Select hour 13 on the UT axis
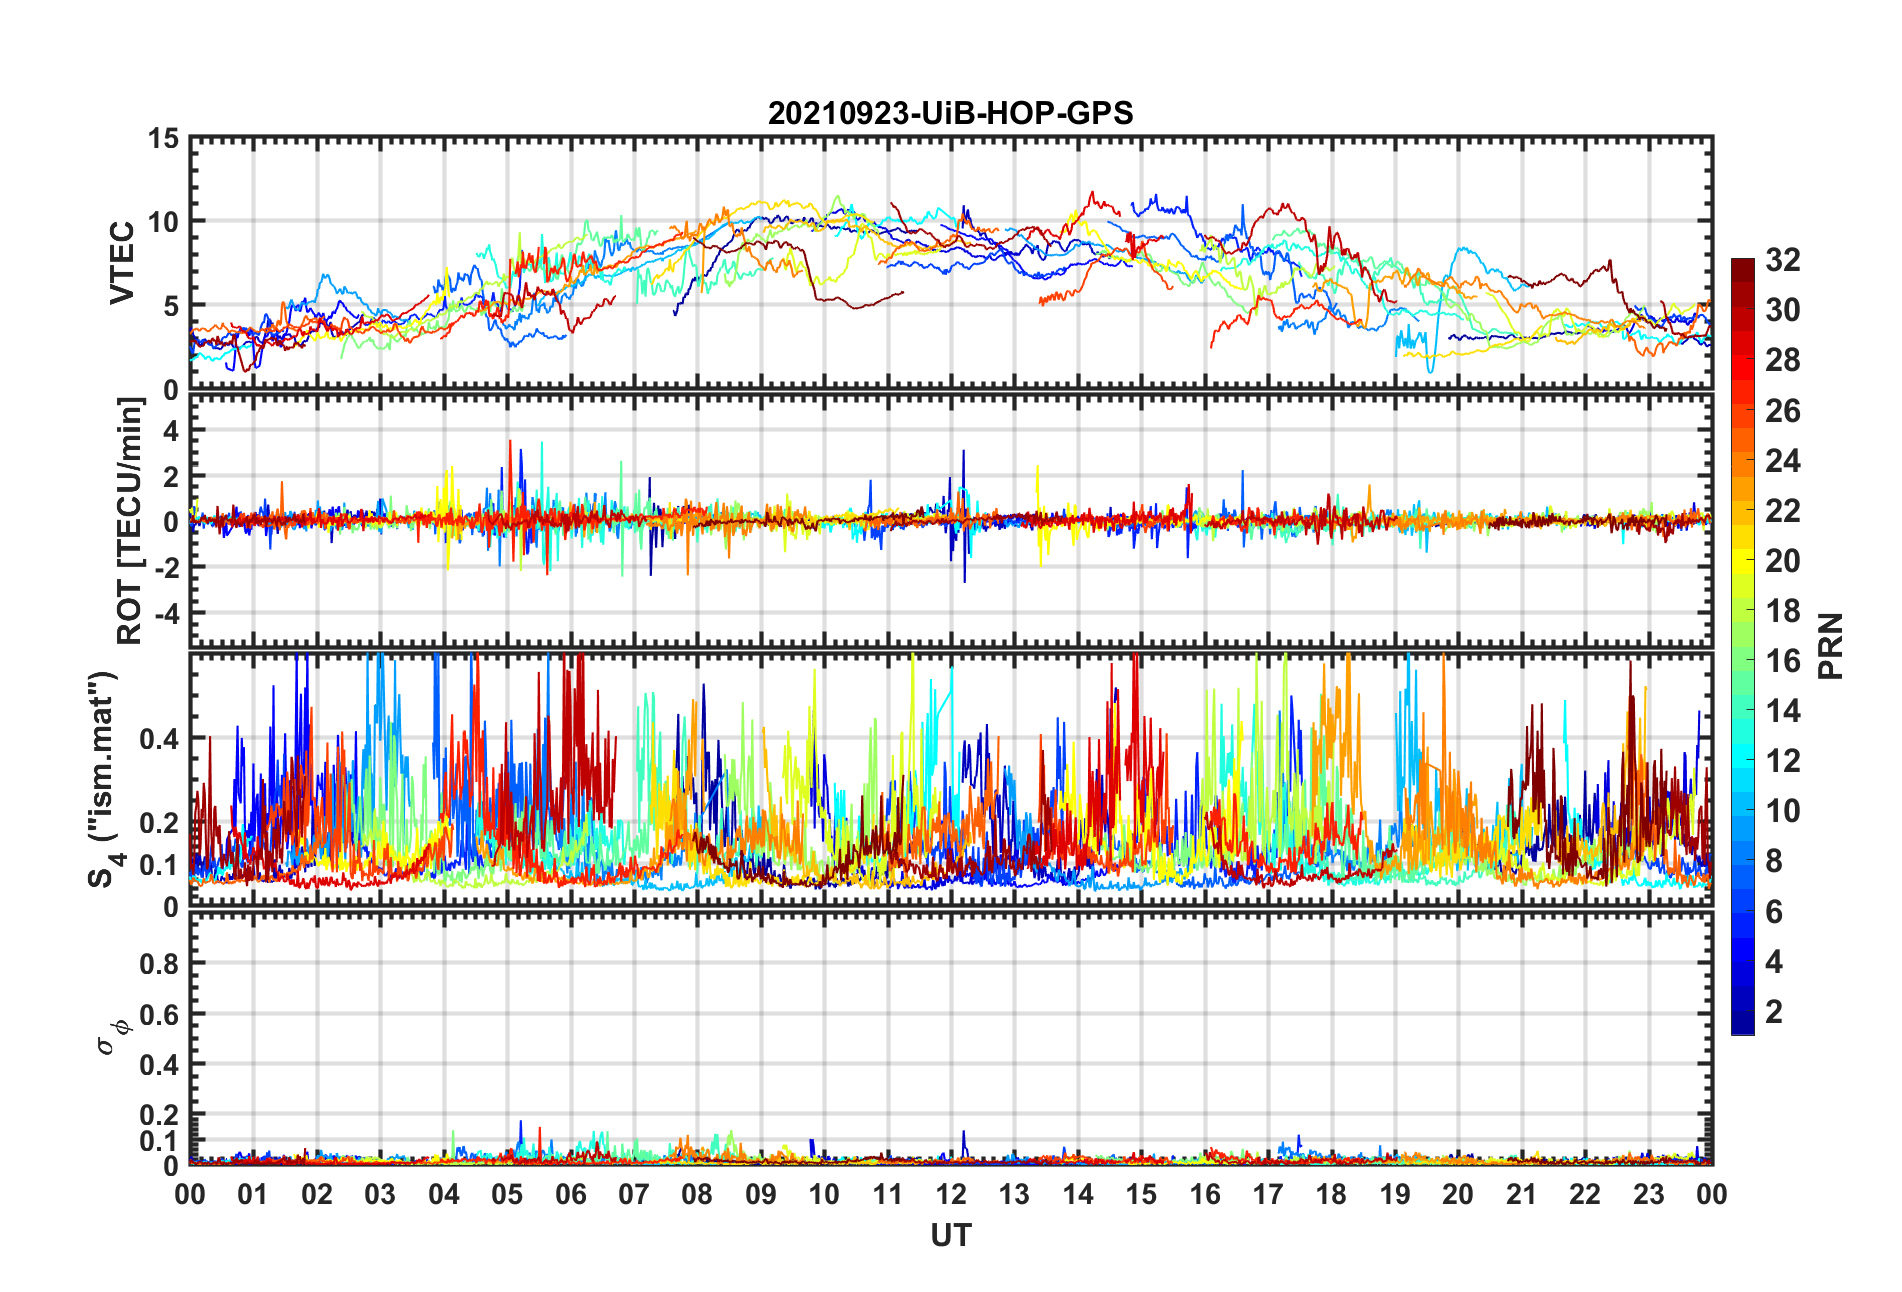Image resolution: width=1902 pixels, height=1292 pixels. 1014,1194
